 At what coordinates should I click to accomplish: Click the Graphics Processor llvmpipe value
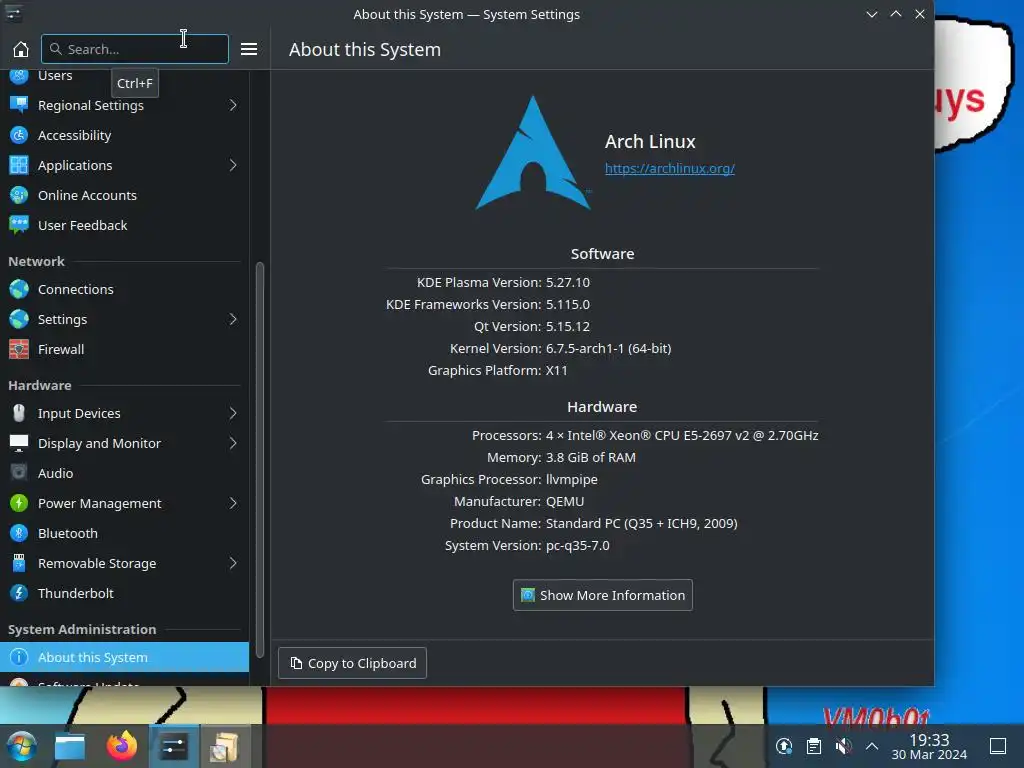point(571,480)
